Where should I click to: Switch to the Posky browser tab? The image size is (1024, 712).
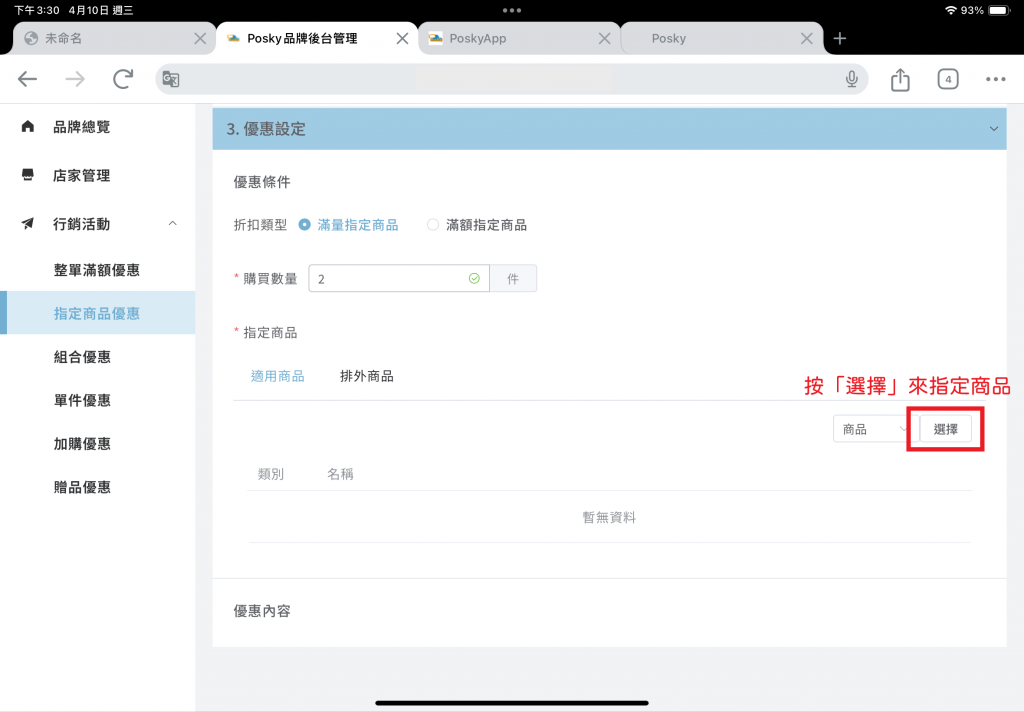coord(721,39)
